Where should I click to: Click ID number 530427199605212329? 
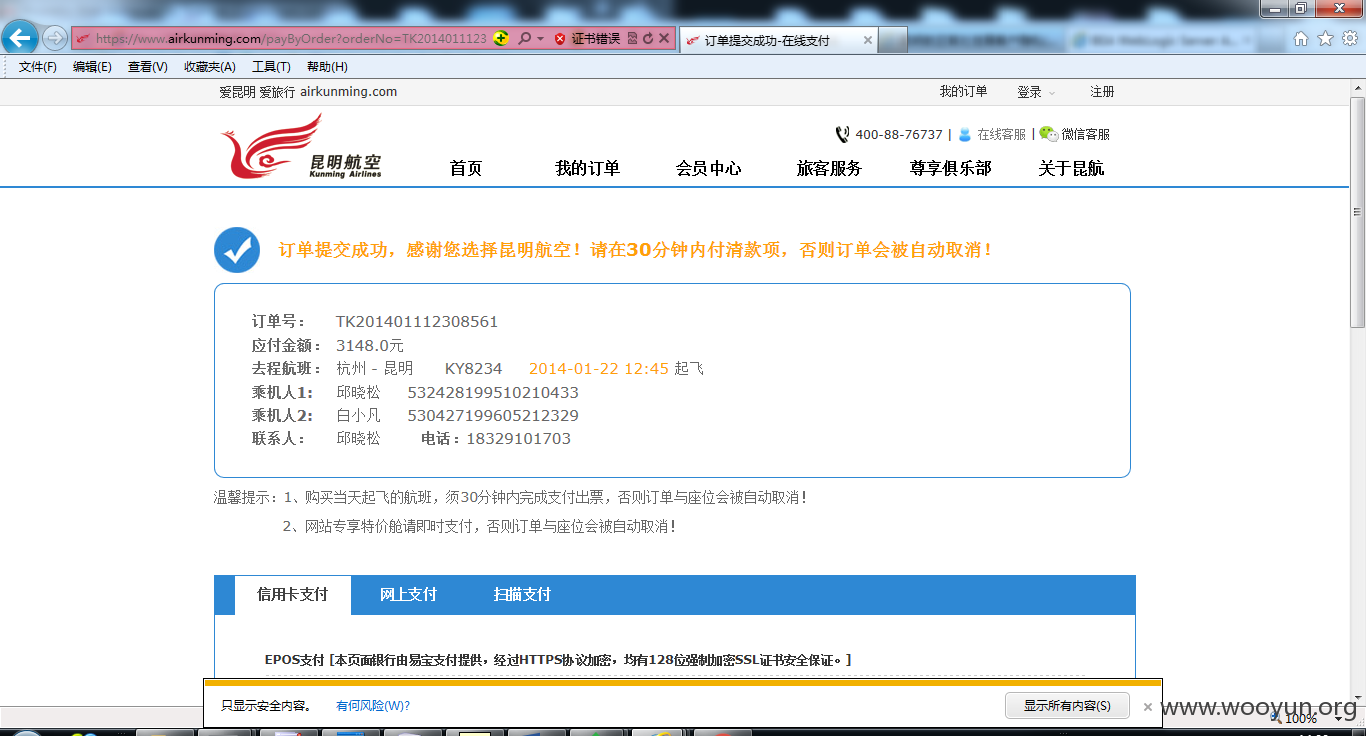[493, 415]
